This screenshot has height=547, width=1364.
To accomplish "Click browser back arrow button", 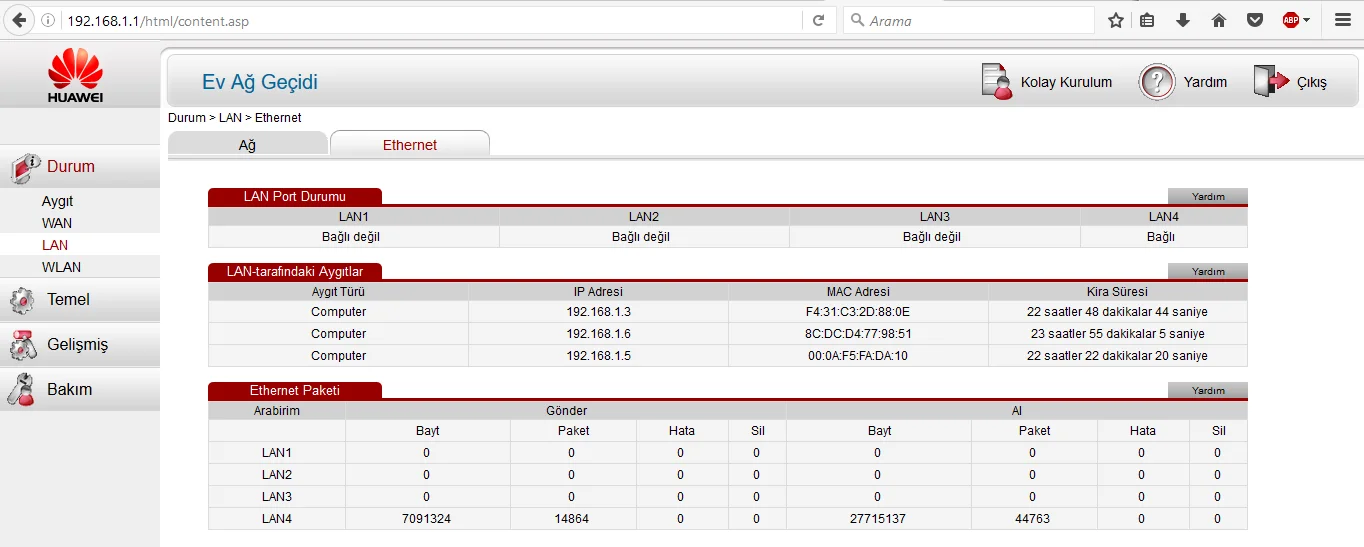I will click(x=18, y=20).
